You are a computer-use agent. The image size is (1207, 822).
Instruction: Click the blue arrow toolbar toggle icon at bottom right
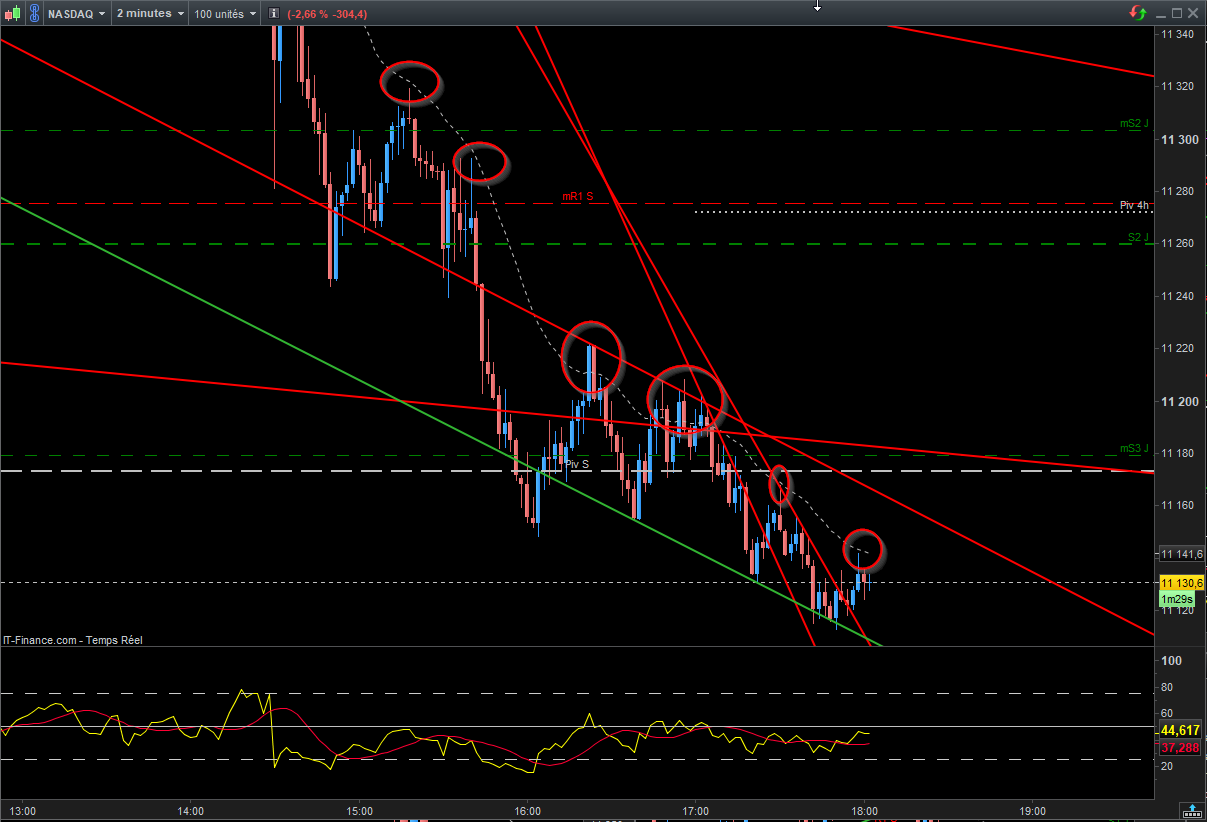click(1191, 809)
